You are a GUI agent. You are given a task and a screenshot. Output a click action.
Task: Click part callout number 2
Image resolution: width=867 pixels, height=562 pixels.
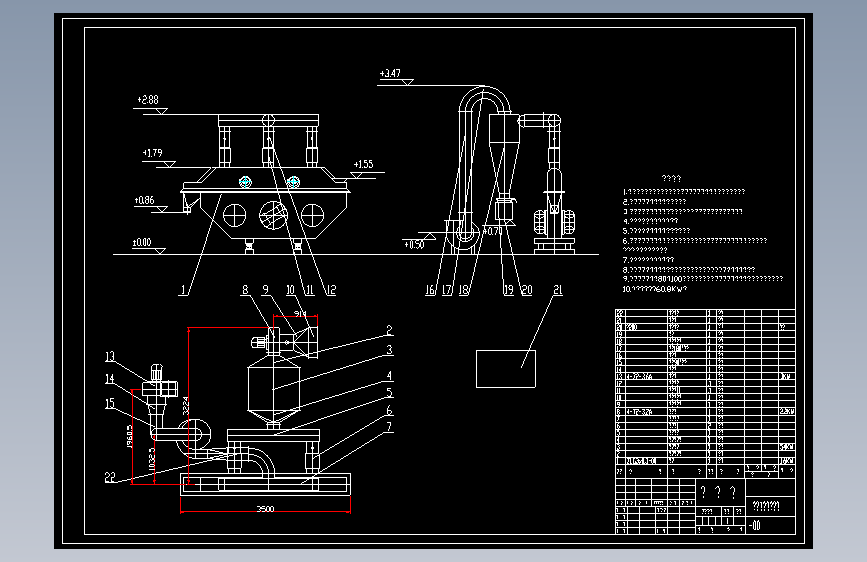pos(389,330)
